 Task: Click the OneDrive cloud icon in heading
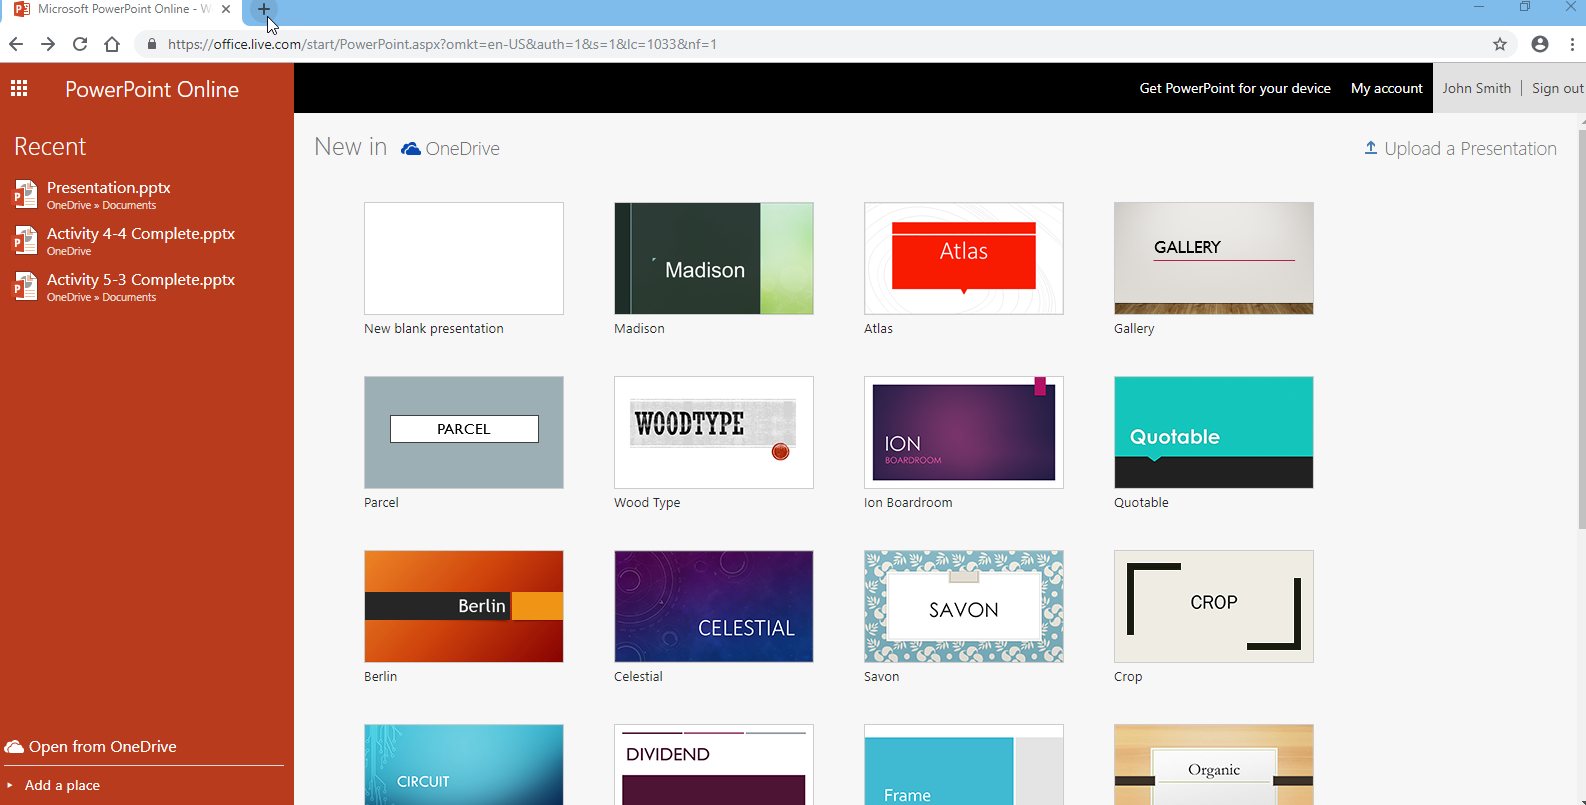[x=411, y=149]
